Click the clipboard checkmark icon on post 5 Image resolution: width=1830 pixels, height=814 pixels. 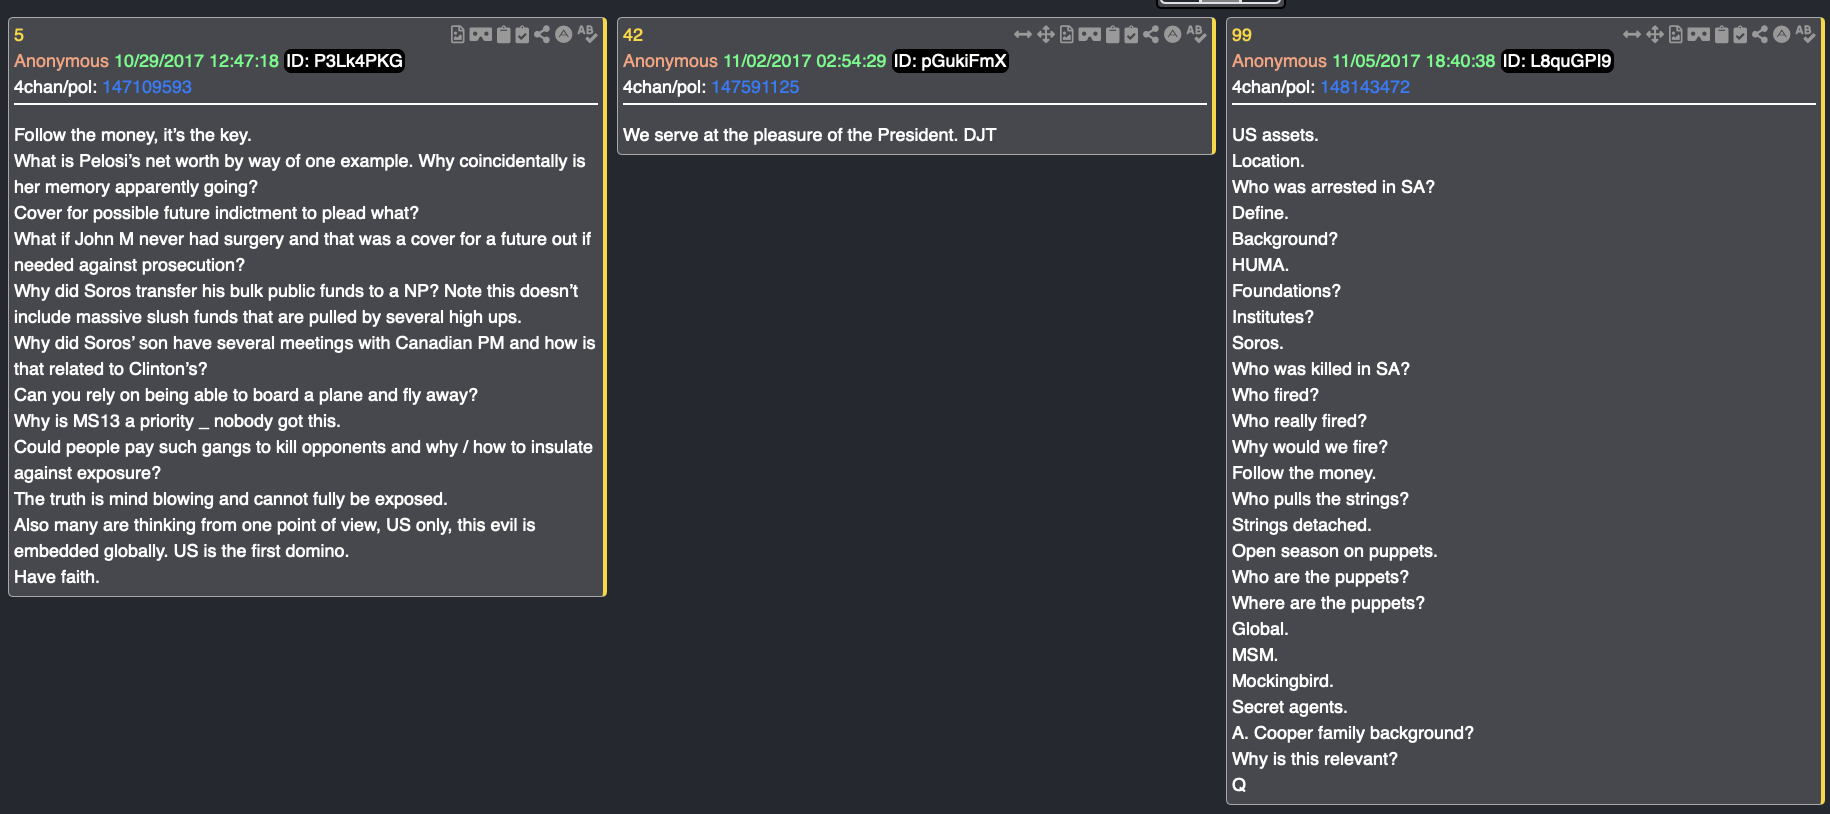pyautogui.click(x=522, y=34)
